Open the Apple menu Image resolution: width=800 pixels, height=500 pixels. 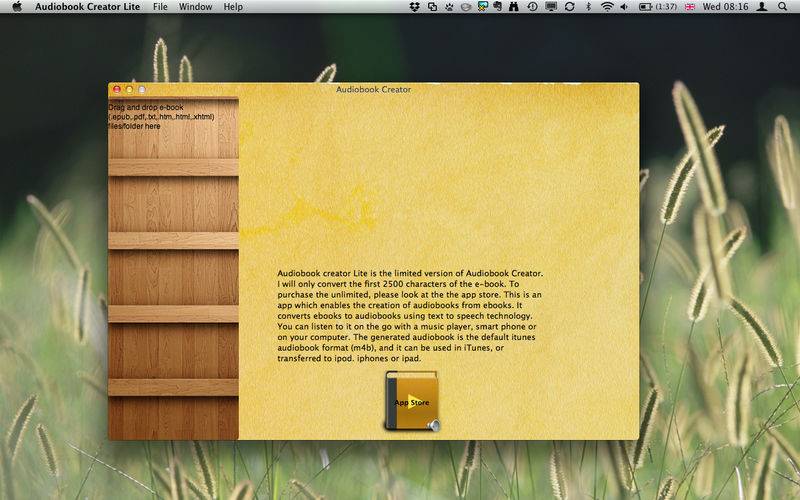pyautogui.click(x=17, y=7)
